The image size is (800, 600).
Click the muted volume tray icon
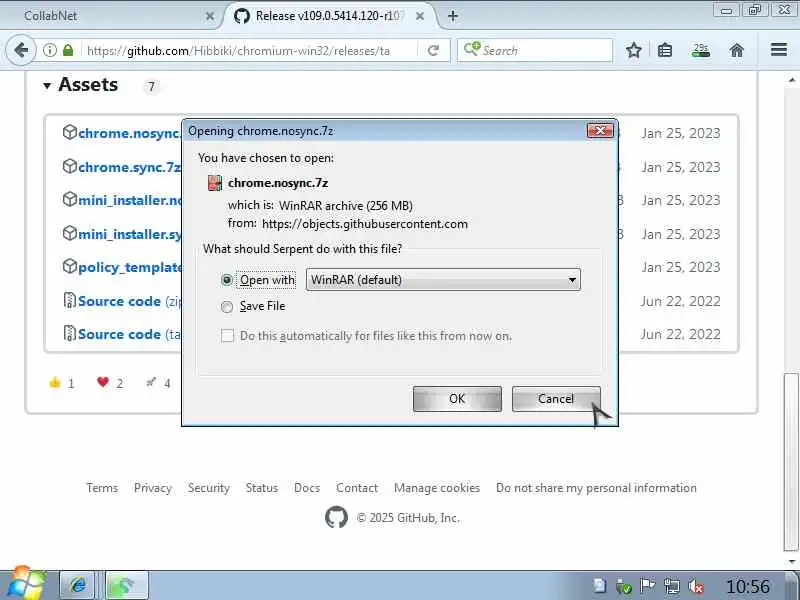pyautogui.click(x=696, y=586)
